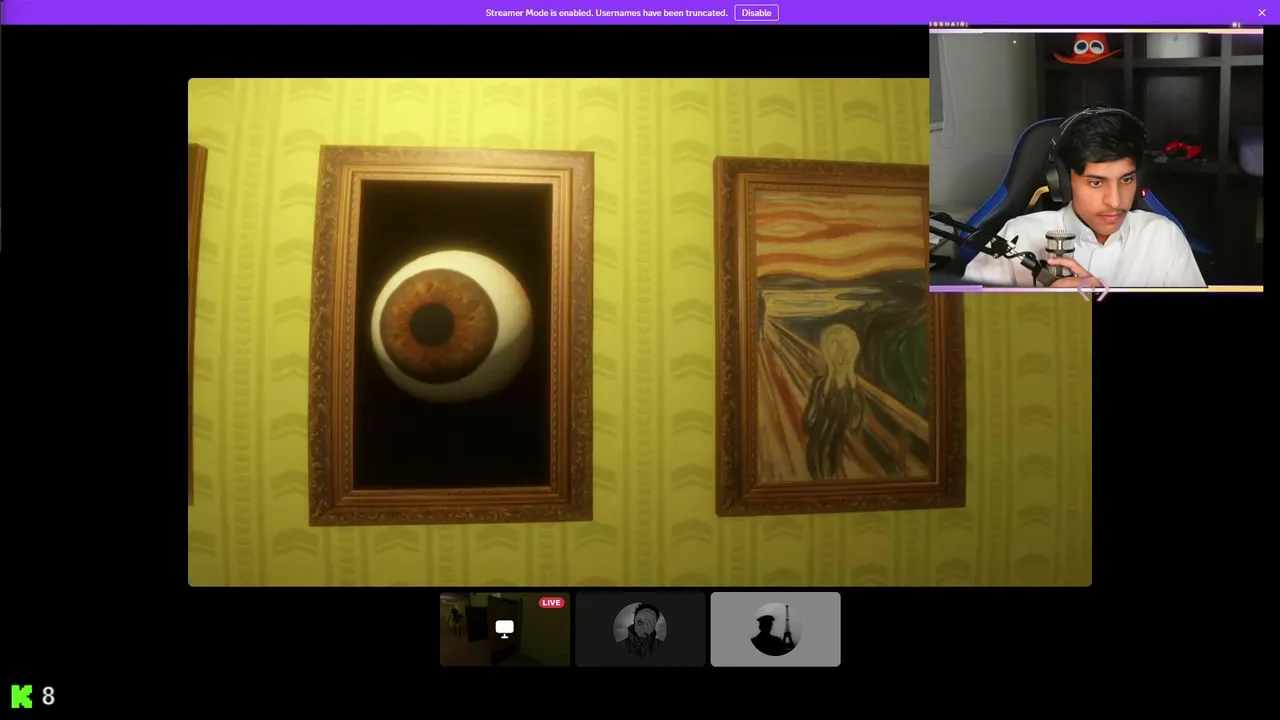
Task: Click the viewer count number 8
Action: (48, 696)
